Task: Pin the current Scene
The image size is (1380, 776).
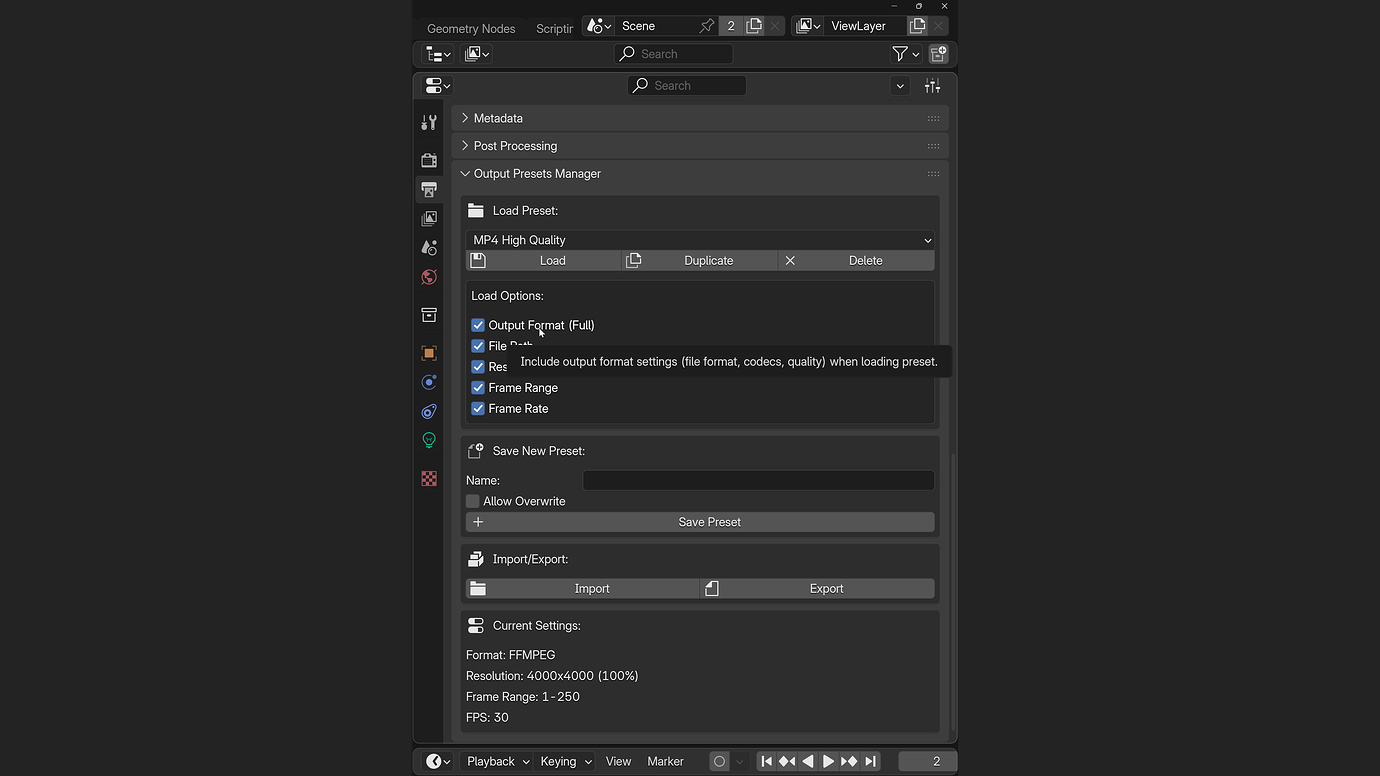Action: [x=707, y=26]
